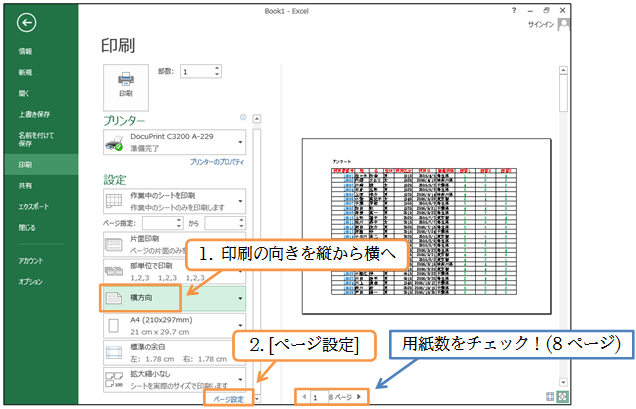Expand the A4 paper size dropdown
This screenshot has height=409, width=636.
(174, 326)
